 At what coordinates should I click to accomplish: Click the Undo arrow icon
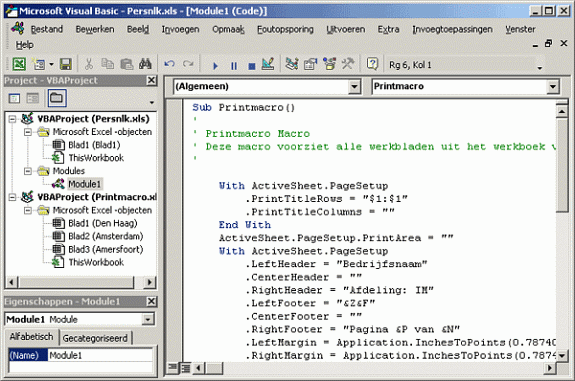[x=169, y=65]
